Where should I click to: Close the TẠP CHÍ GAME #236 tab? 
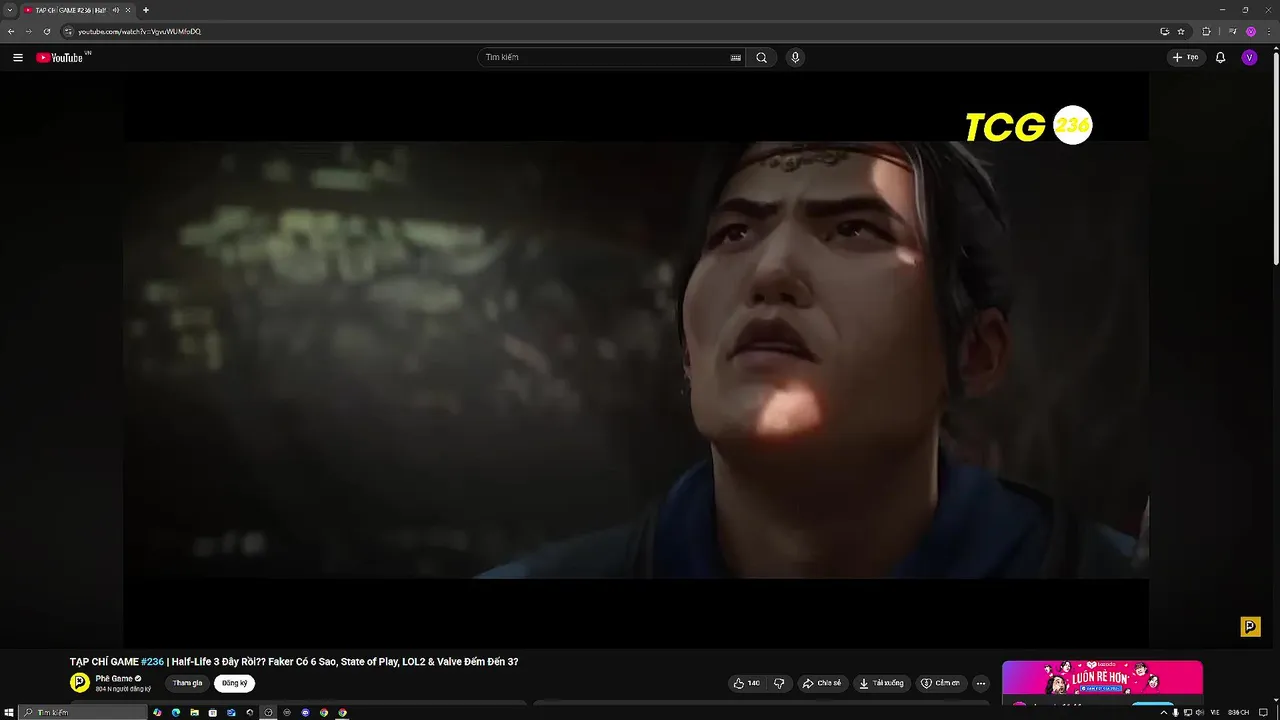point(128,10)
